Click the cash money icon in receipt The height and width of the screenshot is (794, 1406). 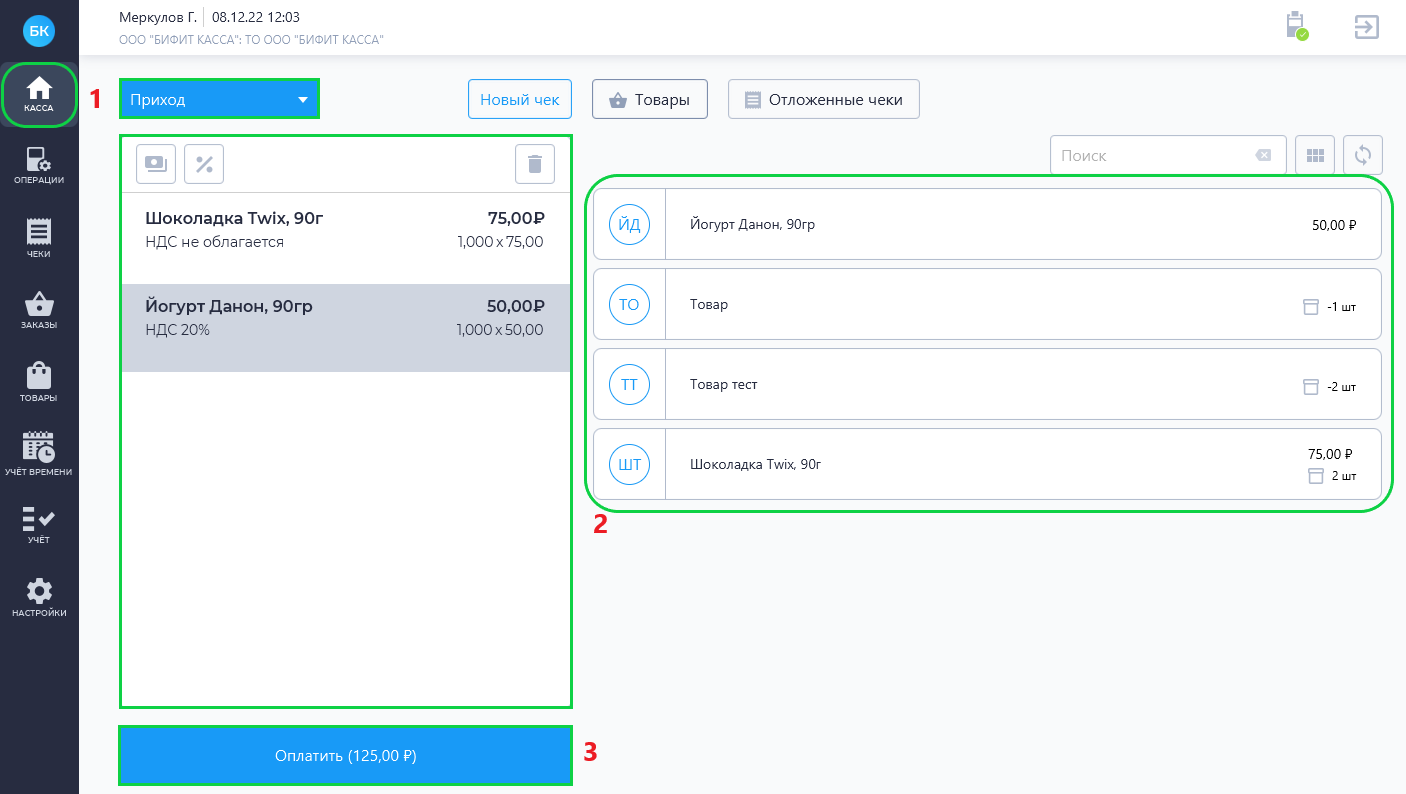(x=156, y=164)
